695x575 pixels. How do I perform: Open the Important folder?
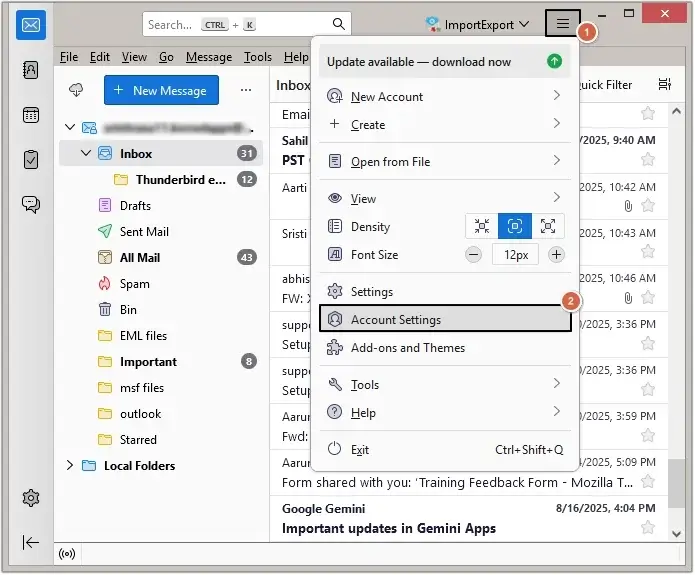pos(161,362)
